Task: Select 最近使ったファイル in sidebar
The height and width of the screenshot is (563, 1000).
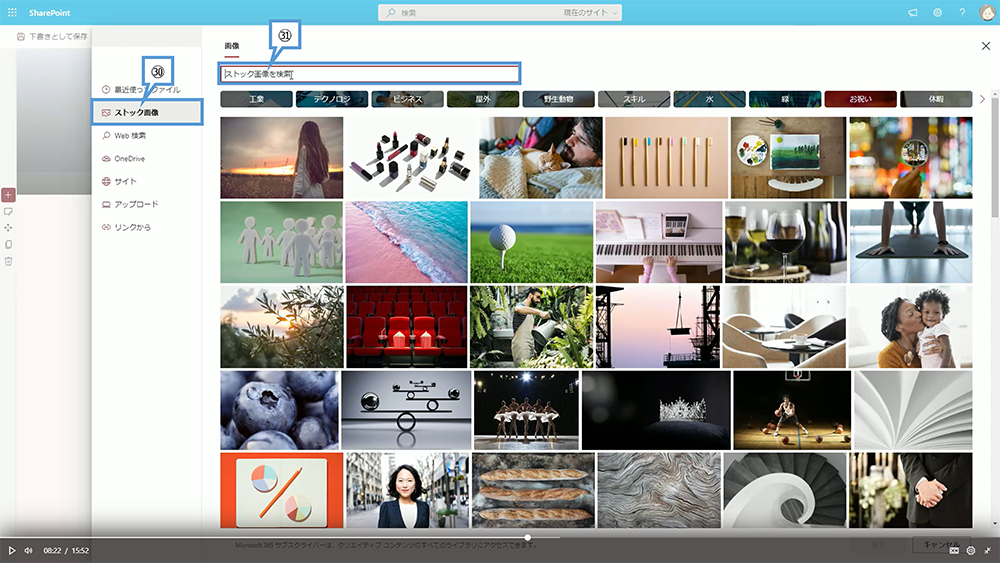Action: click(147, 89)
